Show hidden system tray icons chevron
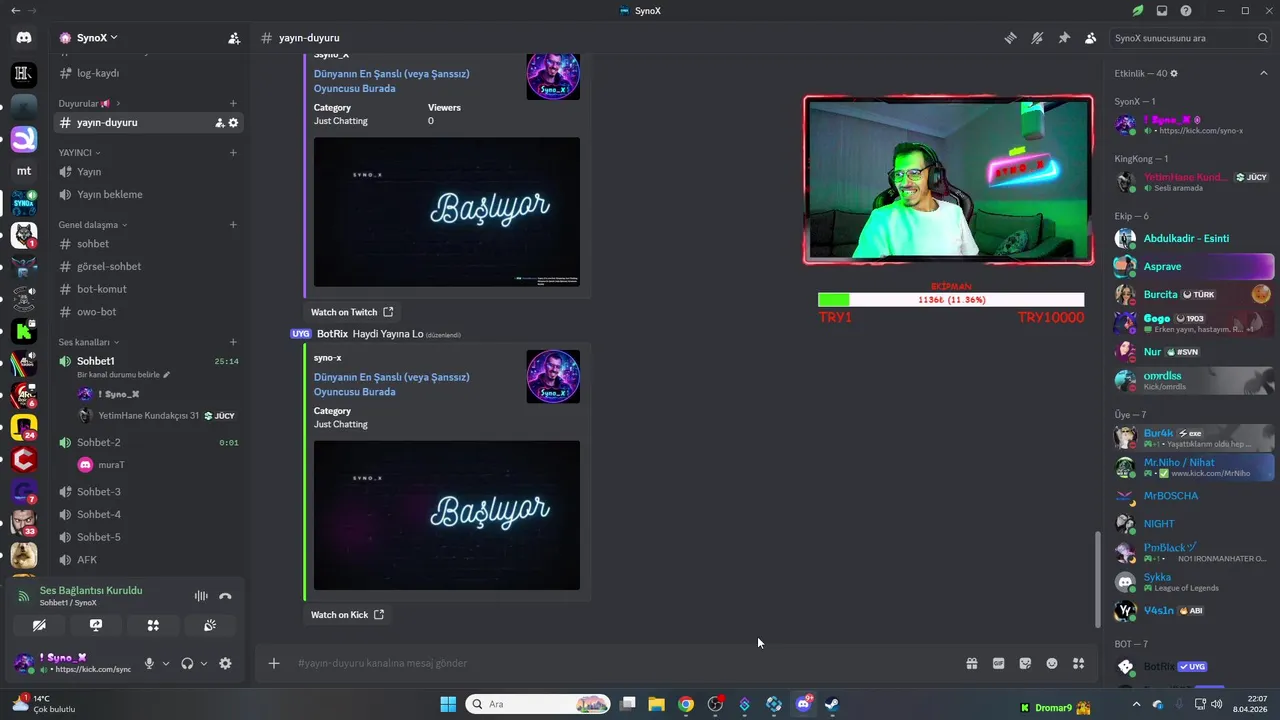 point(1136,704)
